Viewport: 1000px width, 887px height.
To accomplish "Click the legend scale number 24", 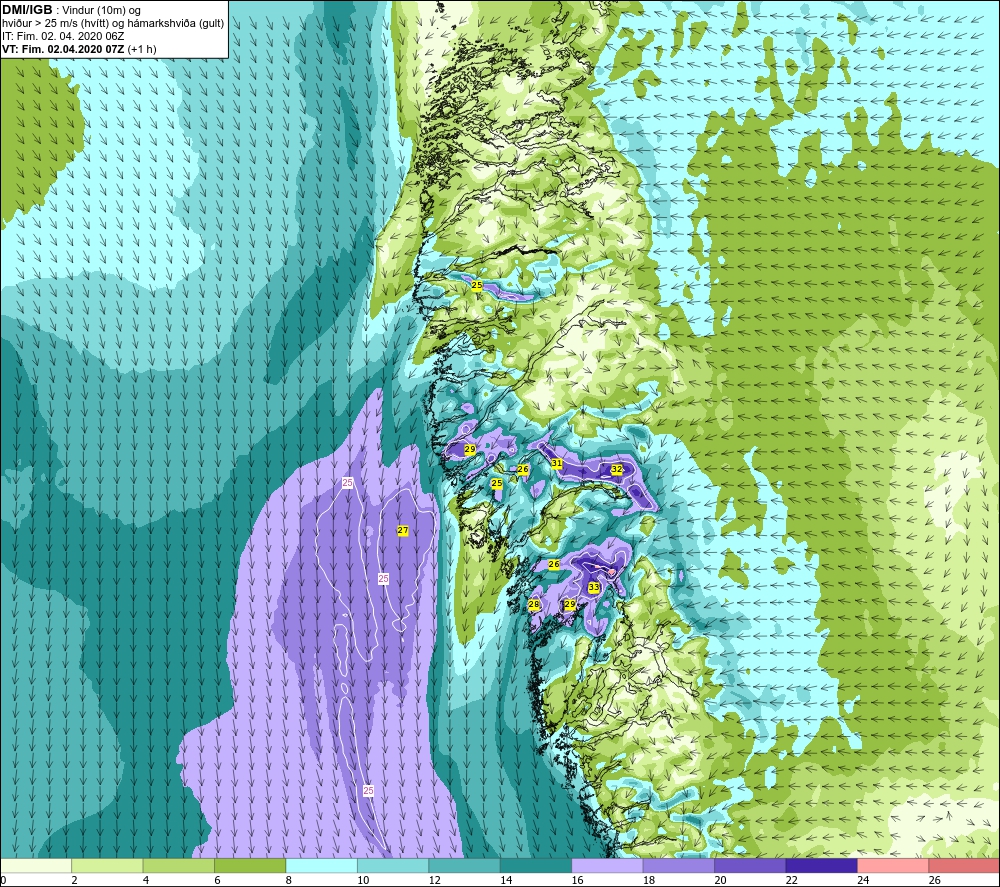I will pyautogui.click(x=863, y=880).
